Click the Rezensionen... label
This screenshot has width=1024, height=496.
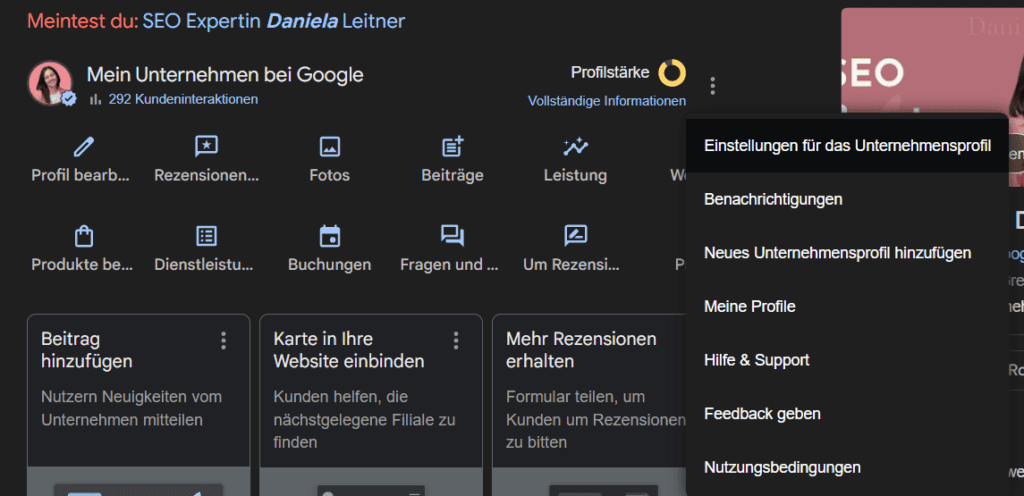coord(206,176)
